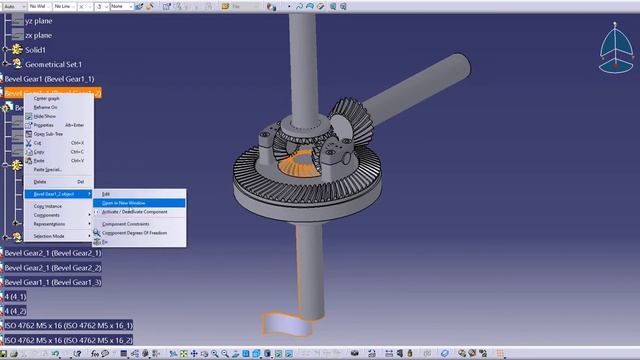Click the Measure icon in bottom toolbar
This screenshot has height=360, width=640.
click(x=389, y=353)
